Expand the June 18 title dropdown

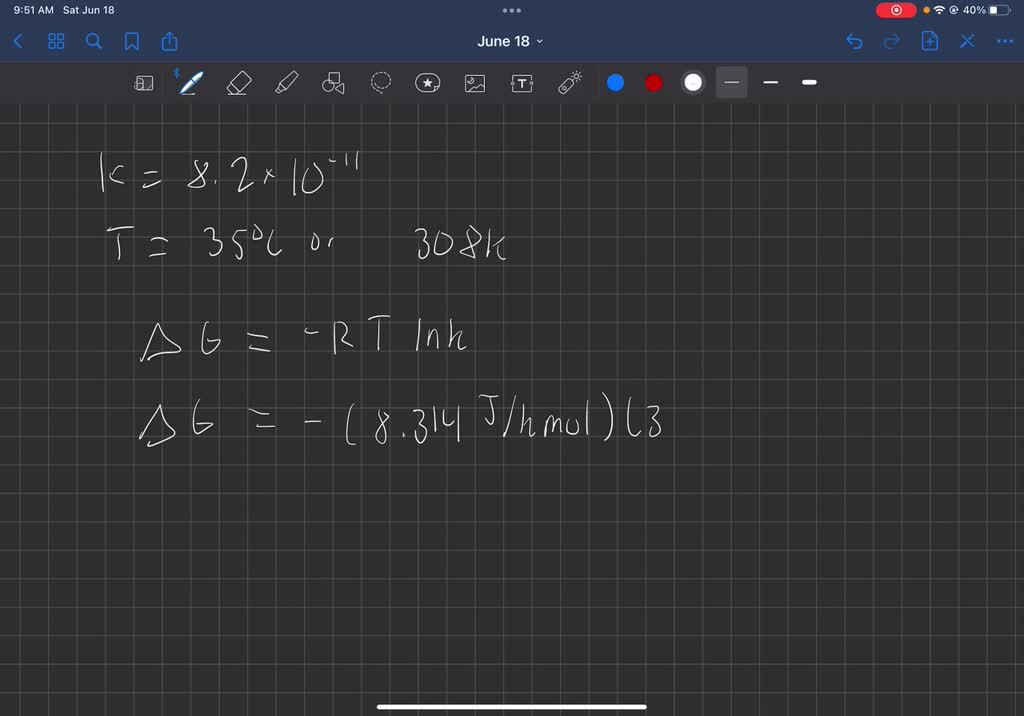click(x=510, y=41)
